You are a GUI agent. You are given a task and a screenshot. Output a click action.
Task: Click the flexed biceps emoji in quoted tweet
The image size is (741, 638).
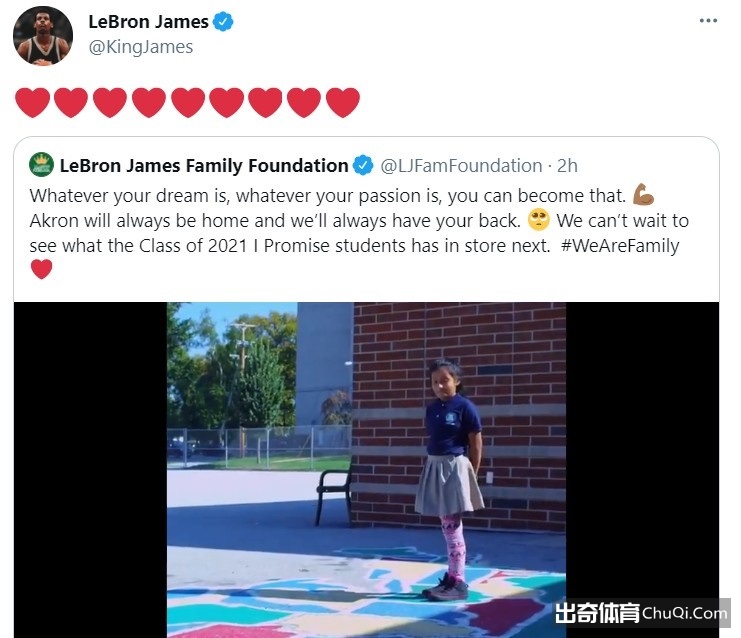(x=643, y=194)
